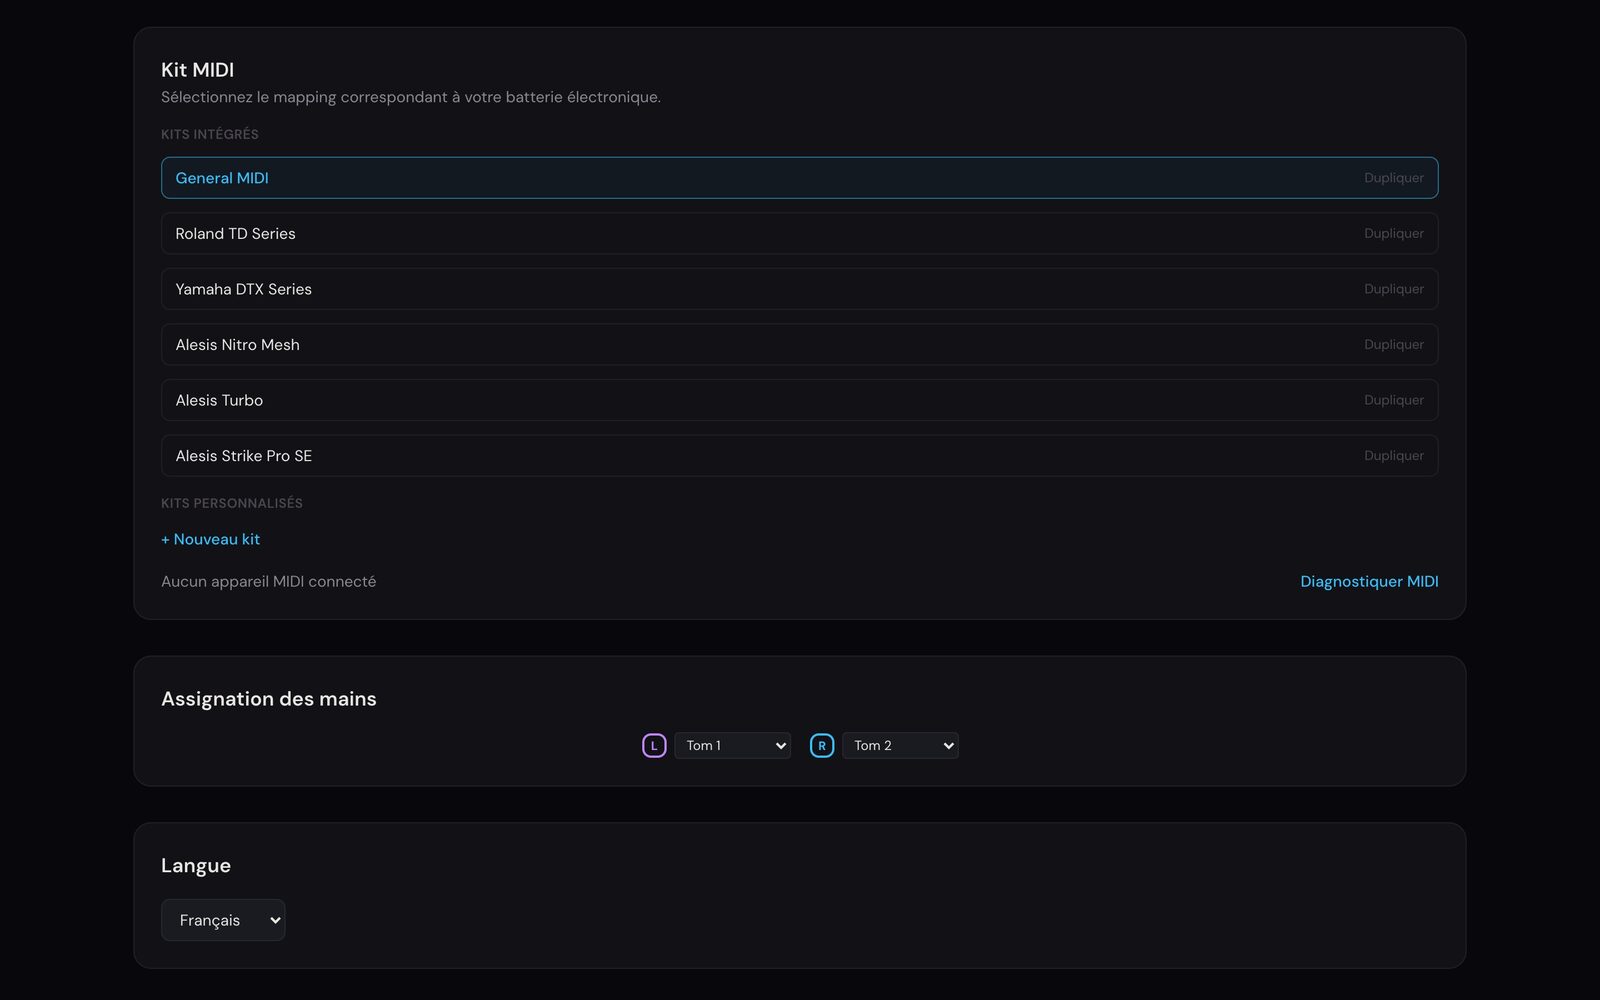Create a new kit with + Nouveau kit

click(210, 539)
